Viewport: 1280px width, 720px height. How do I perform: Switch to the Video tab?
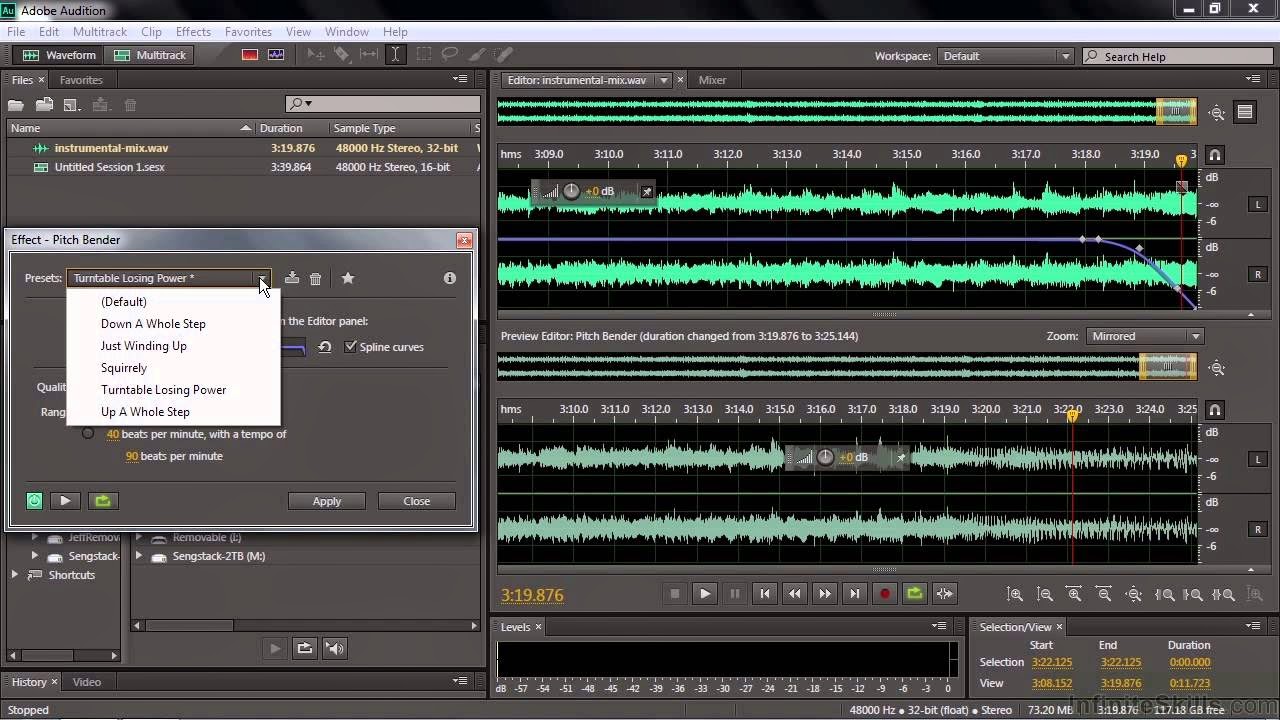[x=87, y=682]
